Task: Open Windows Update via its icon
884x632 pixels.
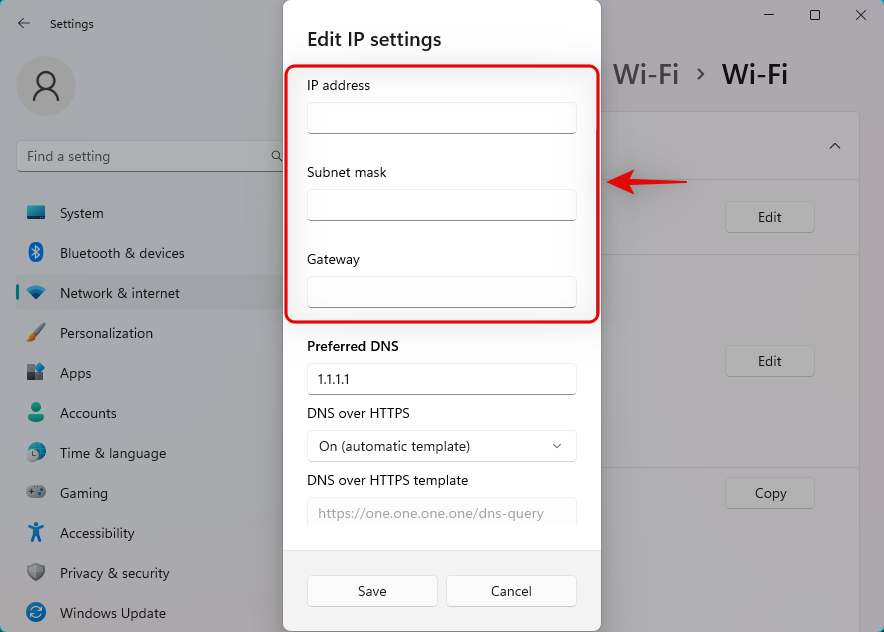Action: 36,613
